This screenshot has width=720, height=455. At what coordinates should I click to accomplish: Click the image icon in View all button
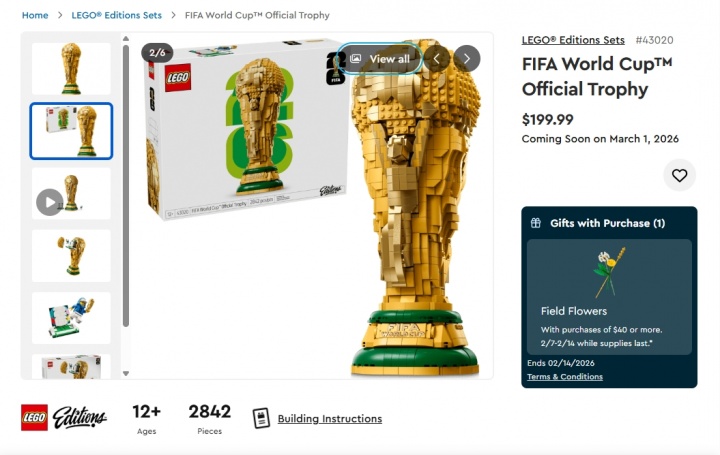[355, 59]
